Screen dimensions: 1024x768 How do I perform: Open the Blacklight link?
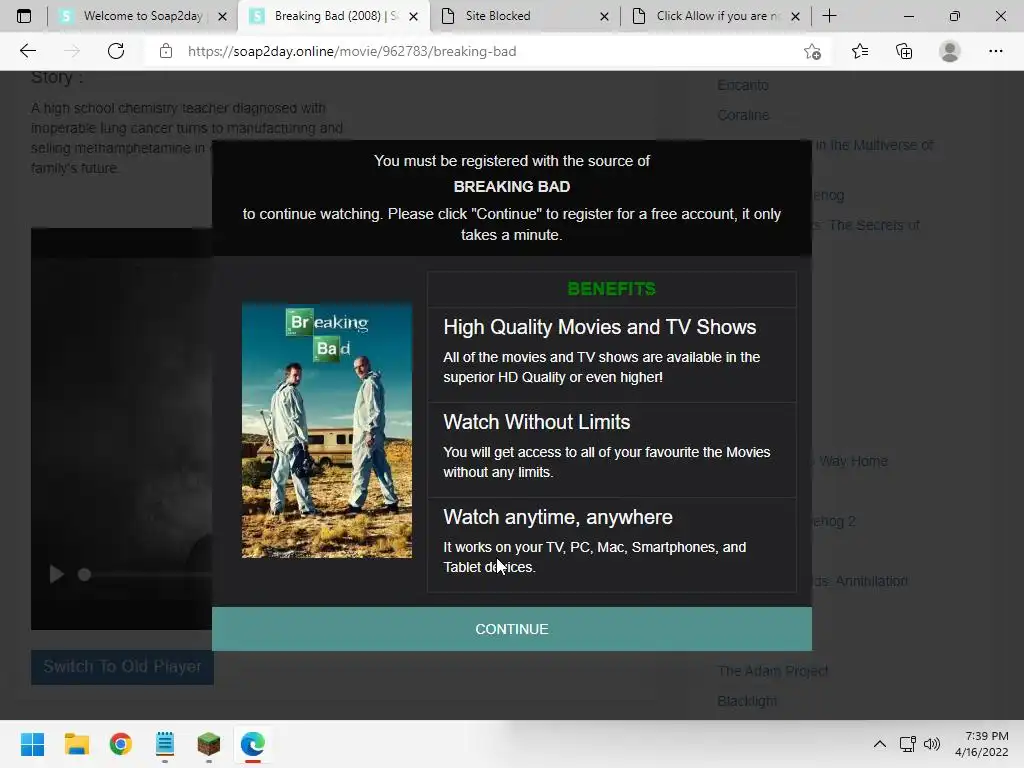coord(746,701)
